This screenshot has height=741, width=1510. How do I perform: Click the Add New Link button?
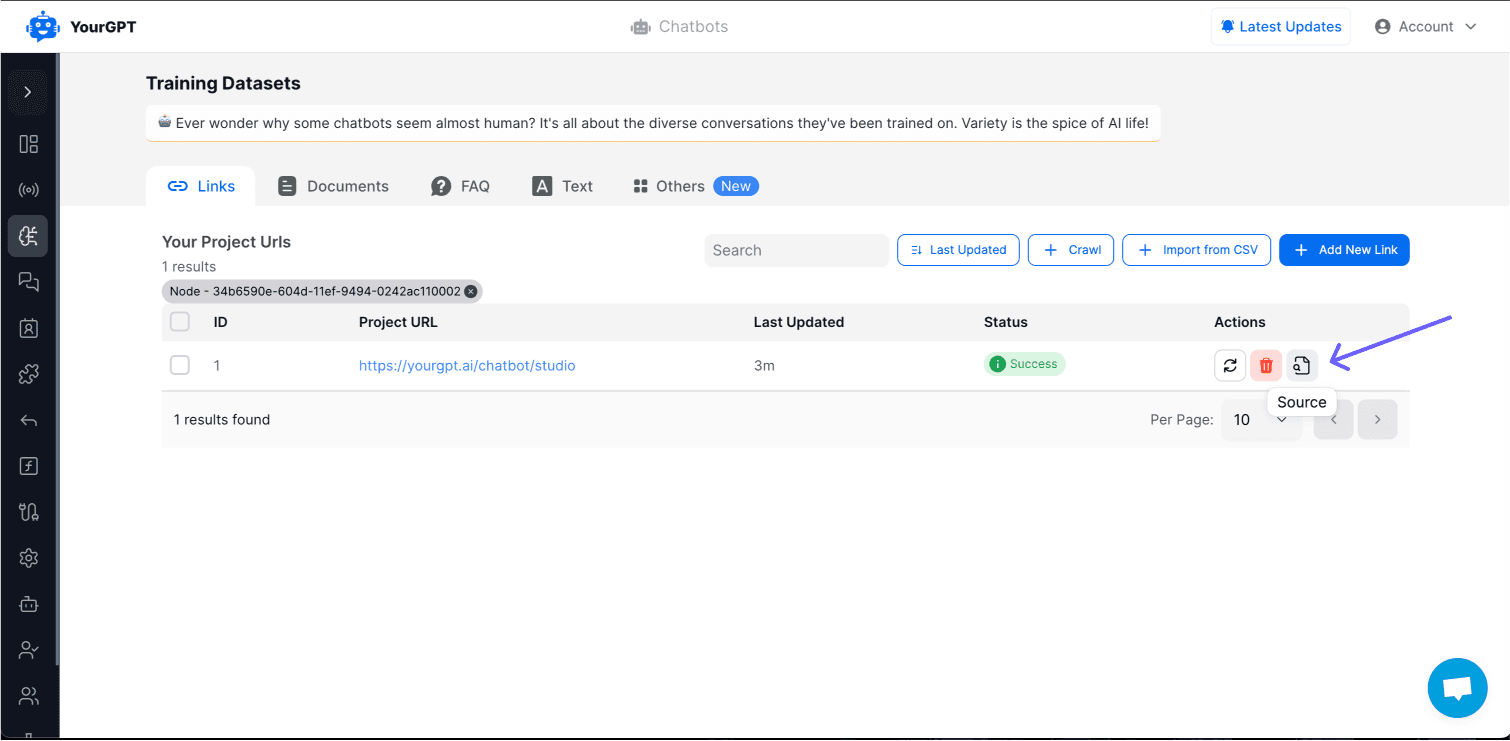coord(1344,250)
